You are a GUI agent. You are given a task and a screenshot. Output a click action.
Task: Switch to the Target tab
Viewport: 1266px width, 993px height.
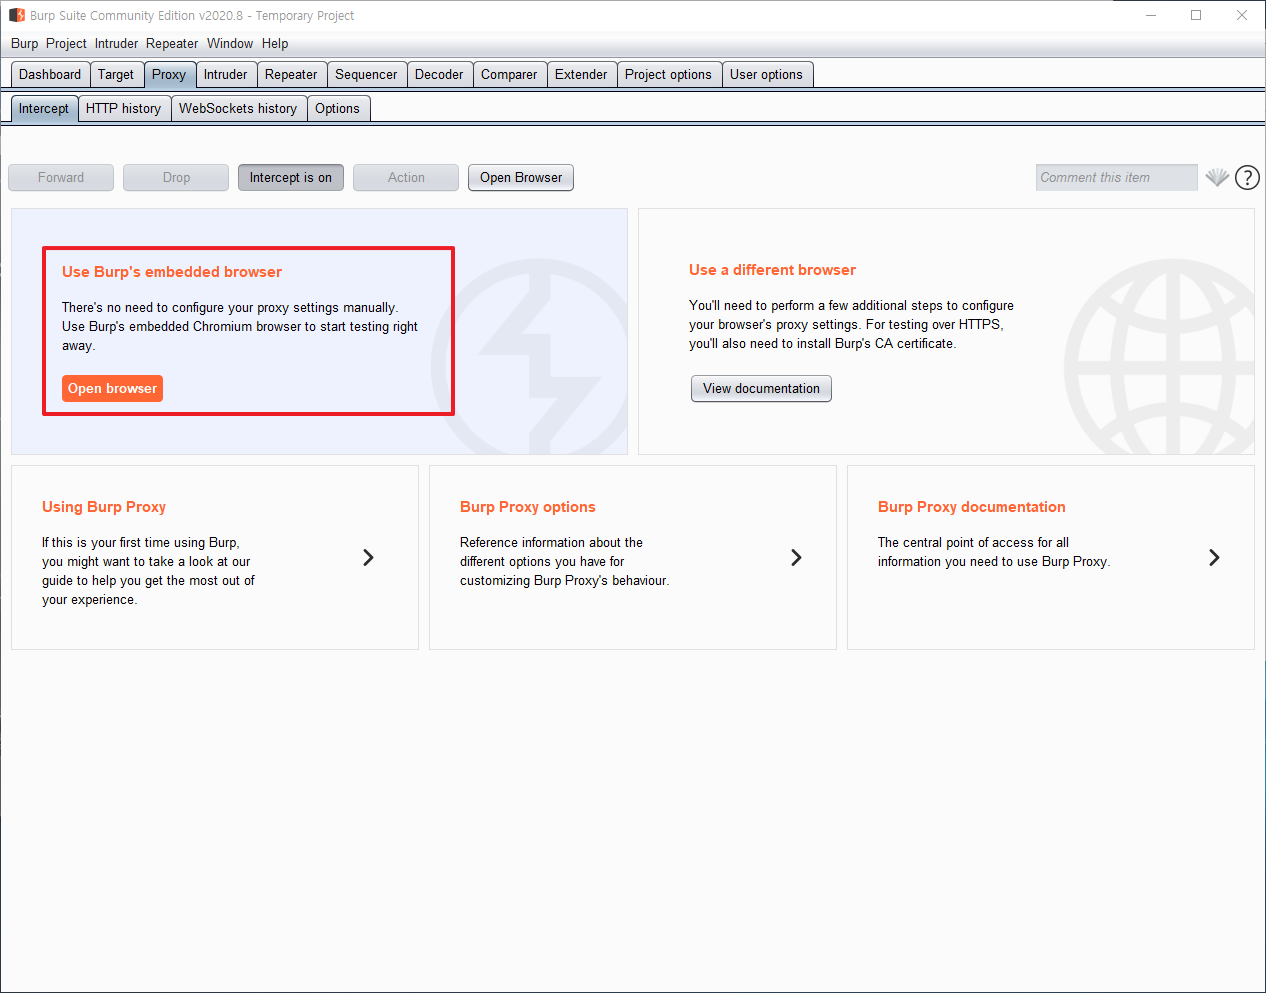116,74
